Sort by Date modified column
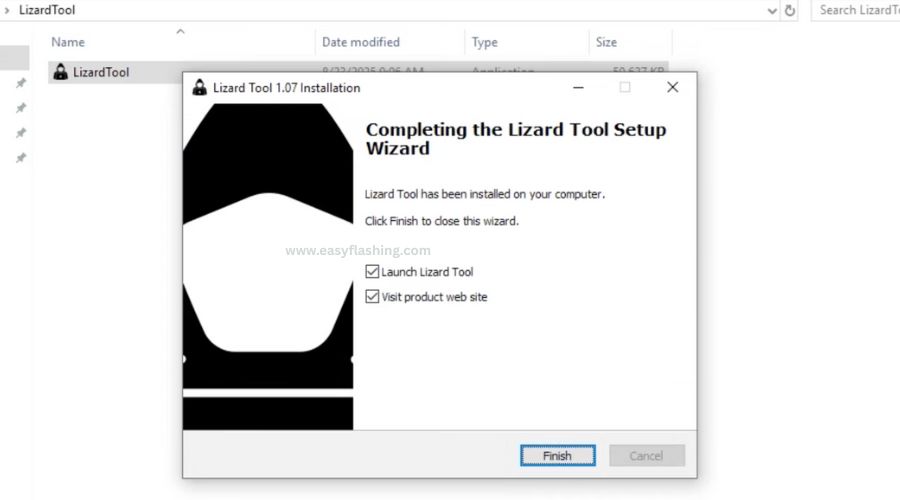 pyautogui.click(x=360, y=42)
